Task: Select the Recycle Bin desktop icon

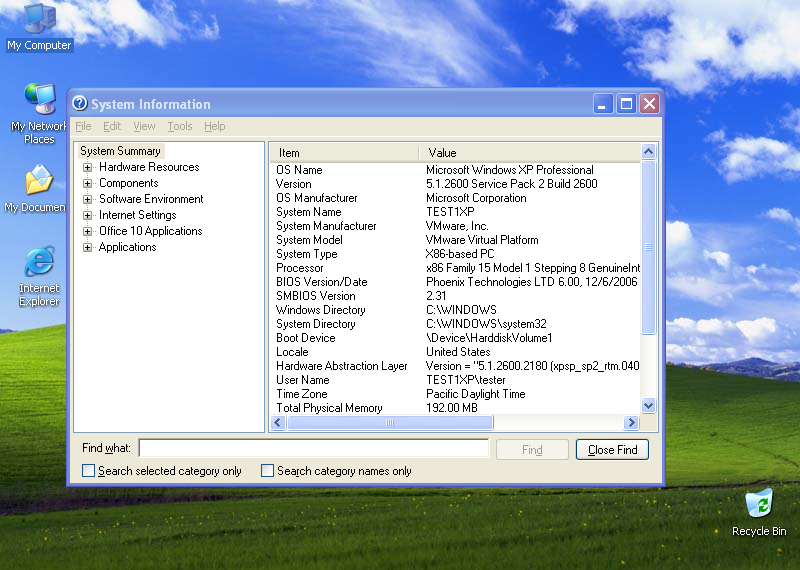Action: [x=759, y=512]
